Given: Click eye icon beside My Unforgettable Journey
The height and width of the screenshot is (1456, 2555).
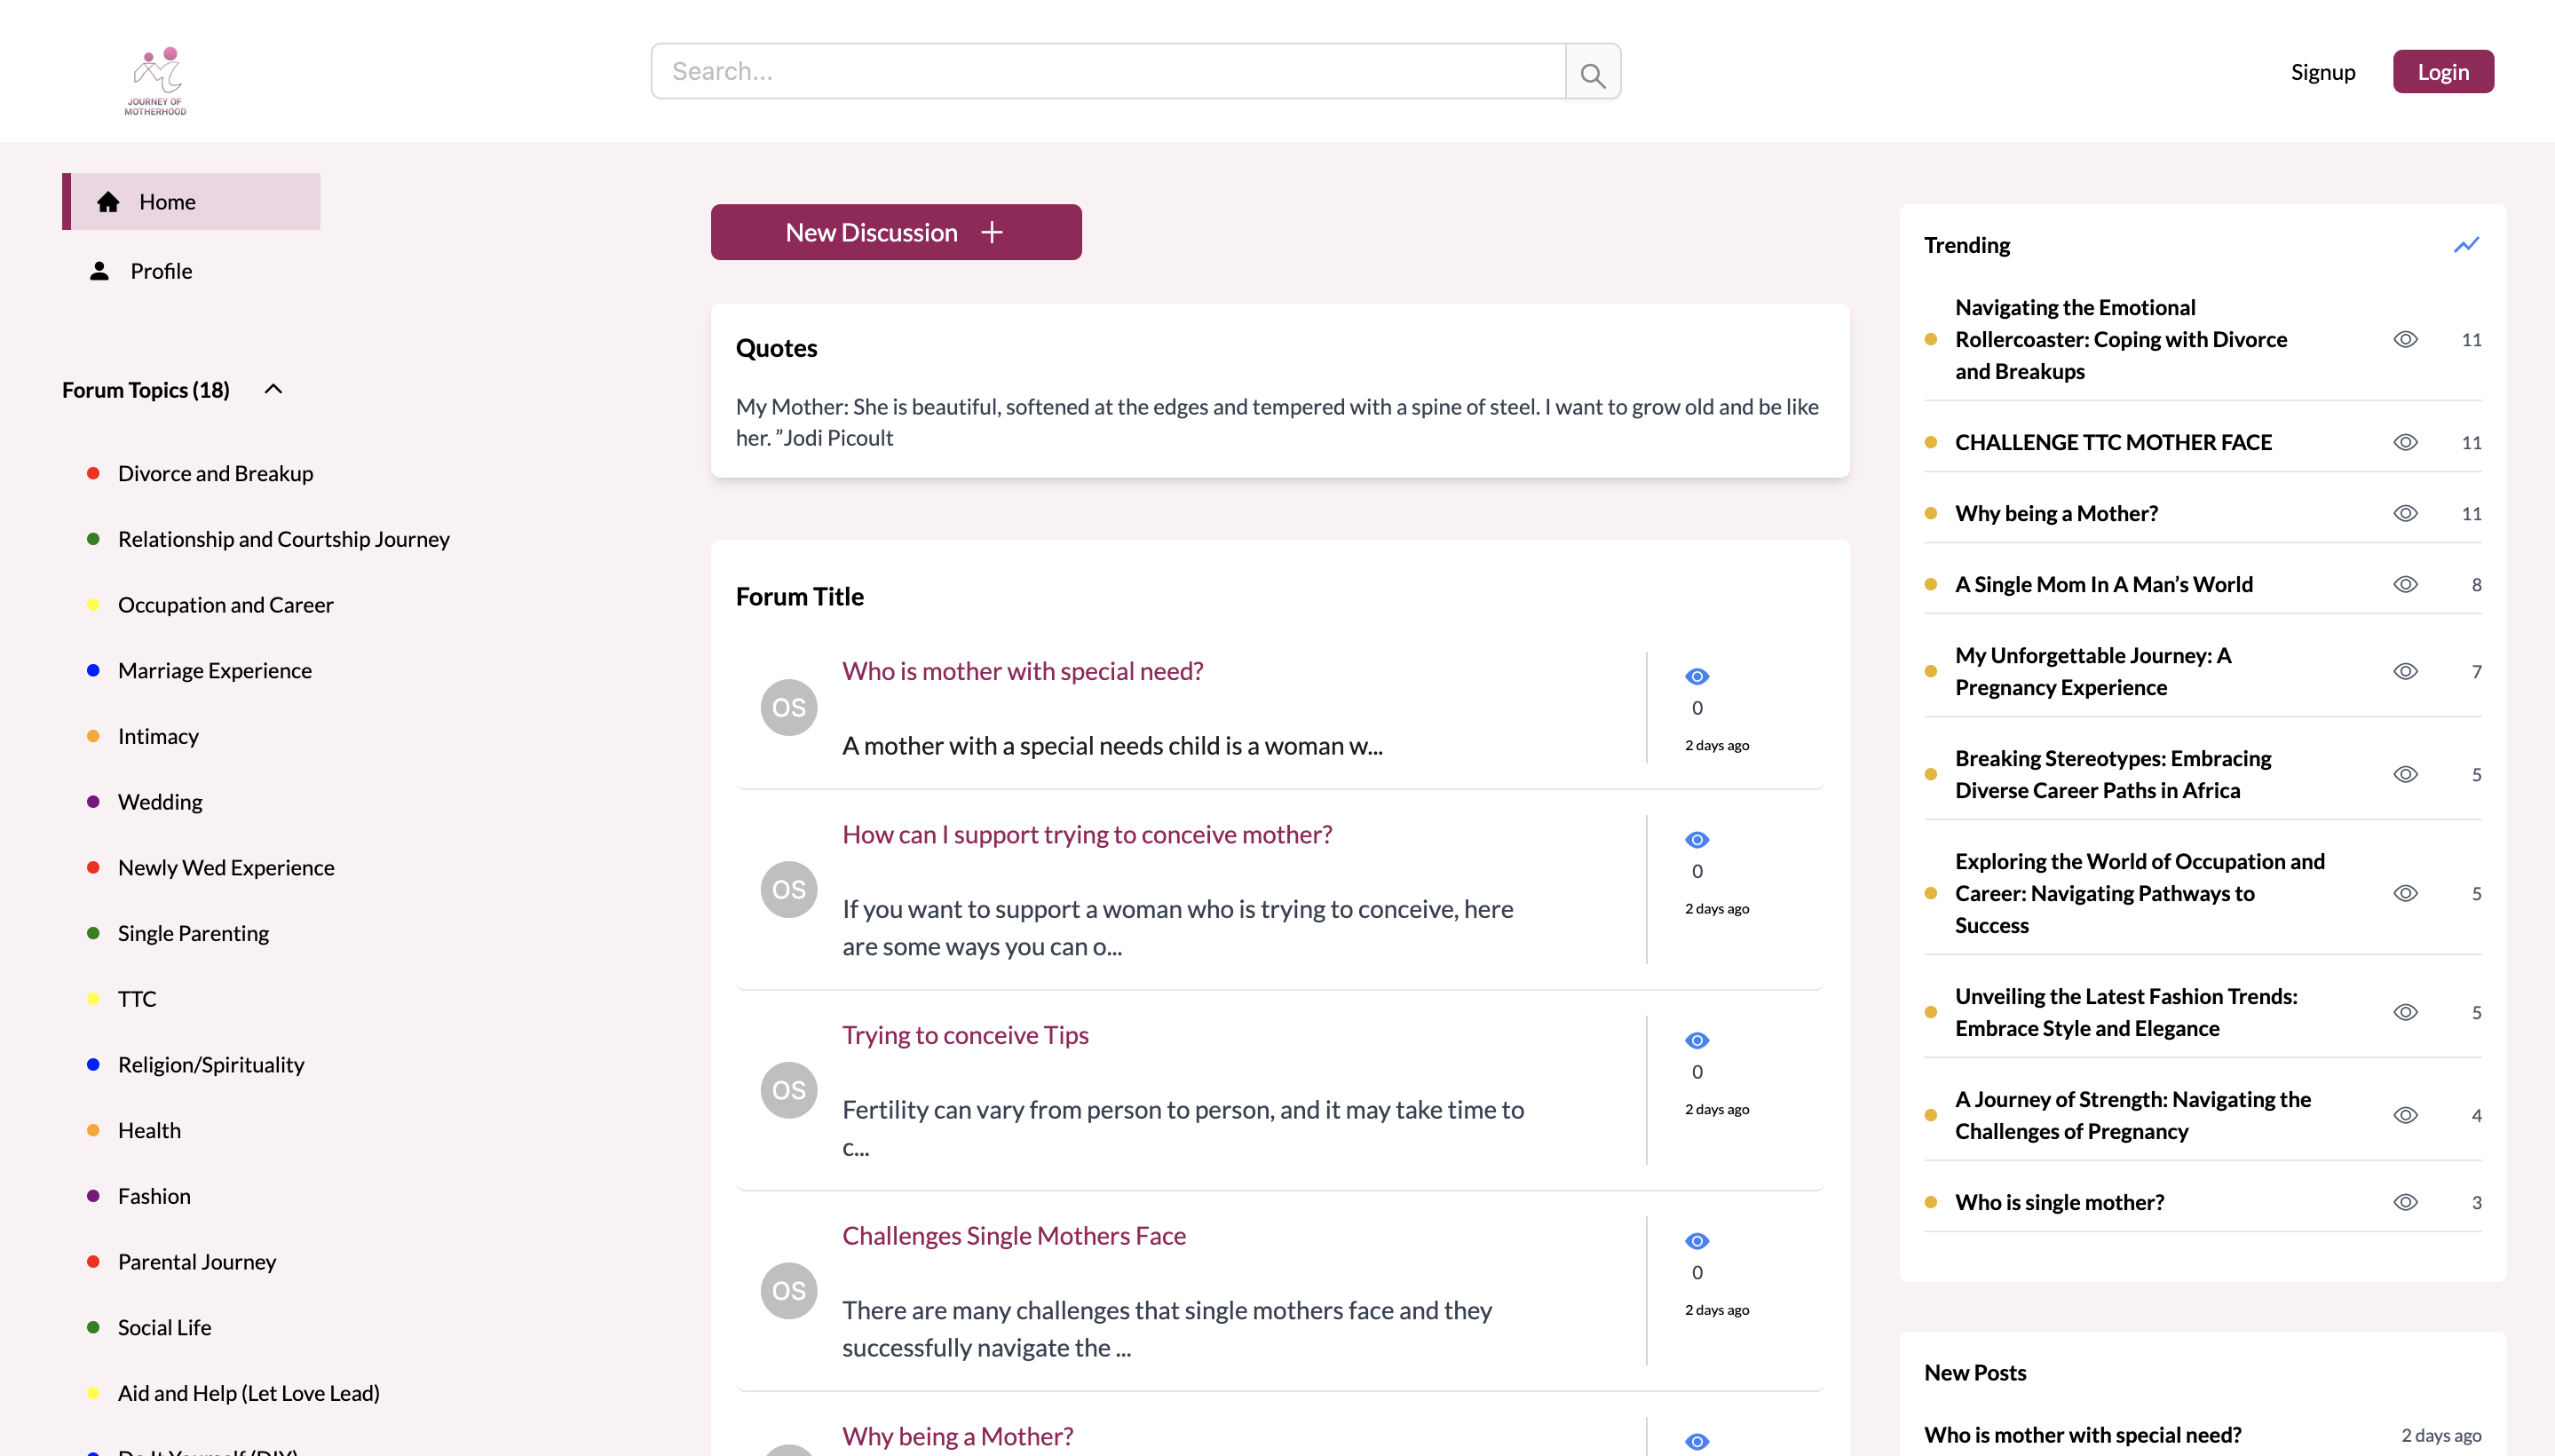Looking at the screenshot, I should click(2405, 671).
